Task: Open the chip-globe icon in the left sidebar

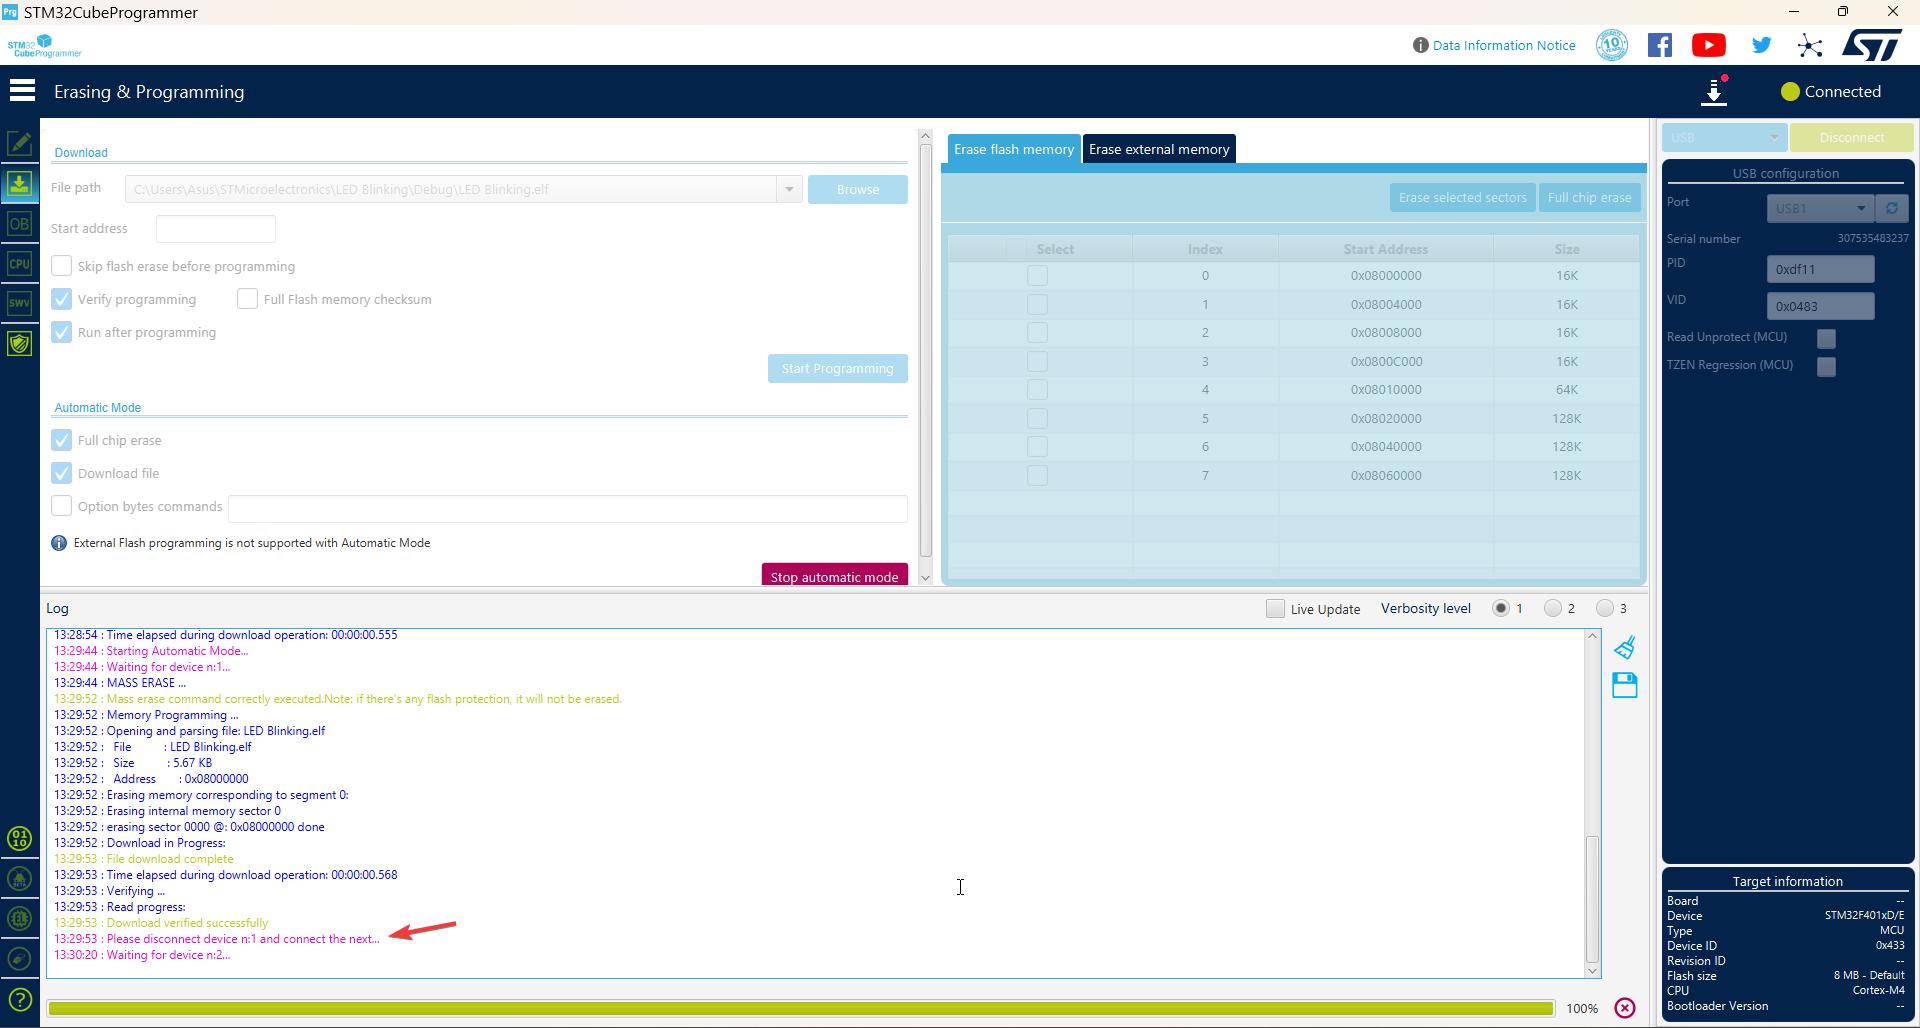Action: pos(20,919)
